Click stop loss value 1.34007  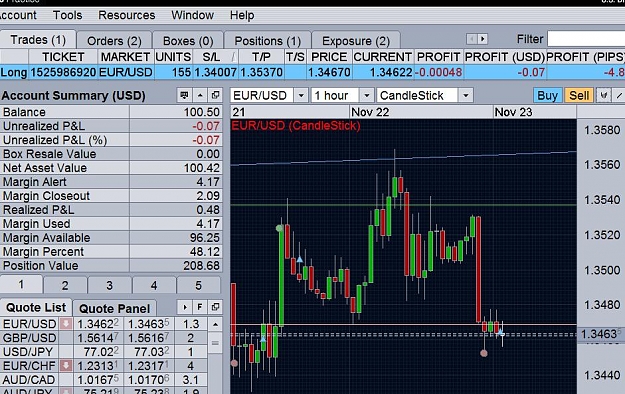point(216,72)
